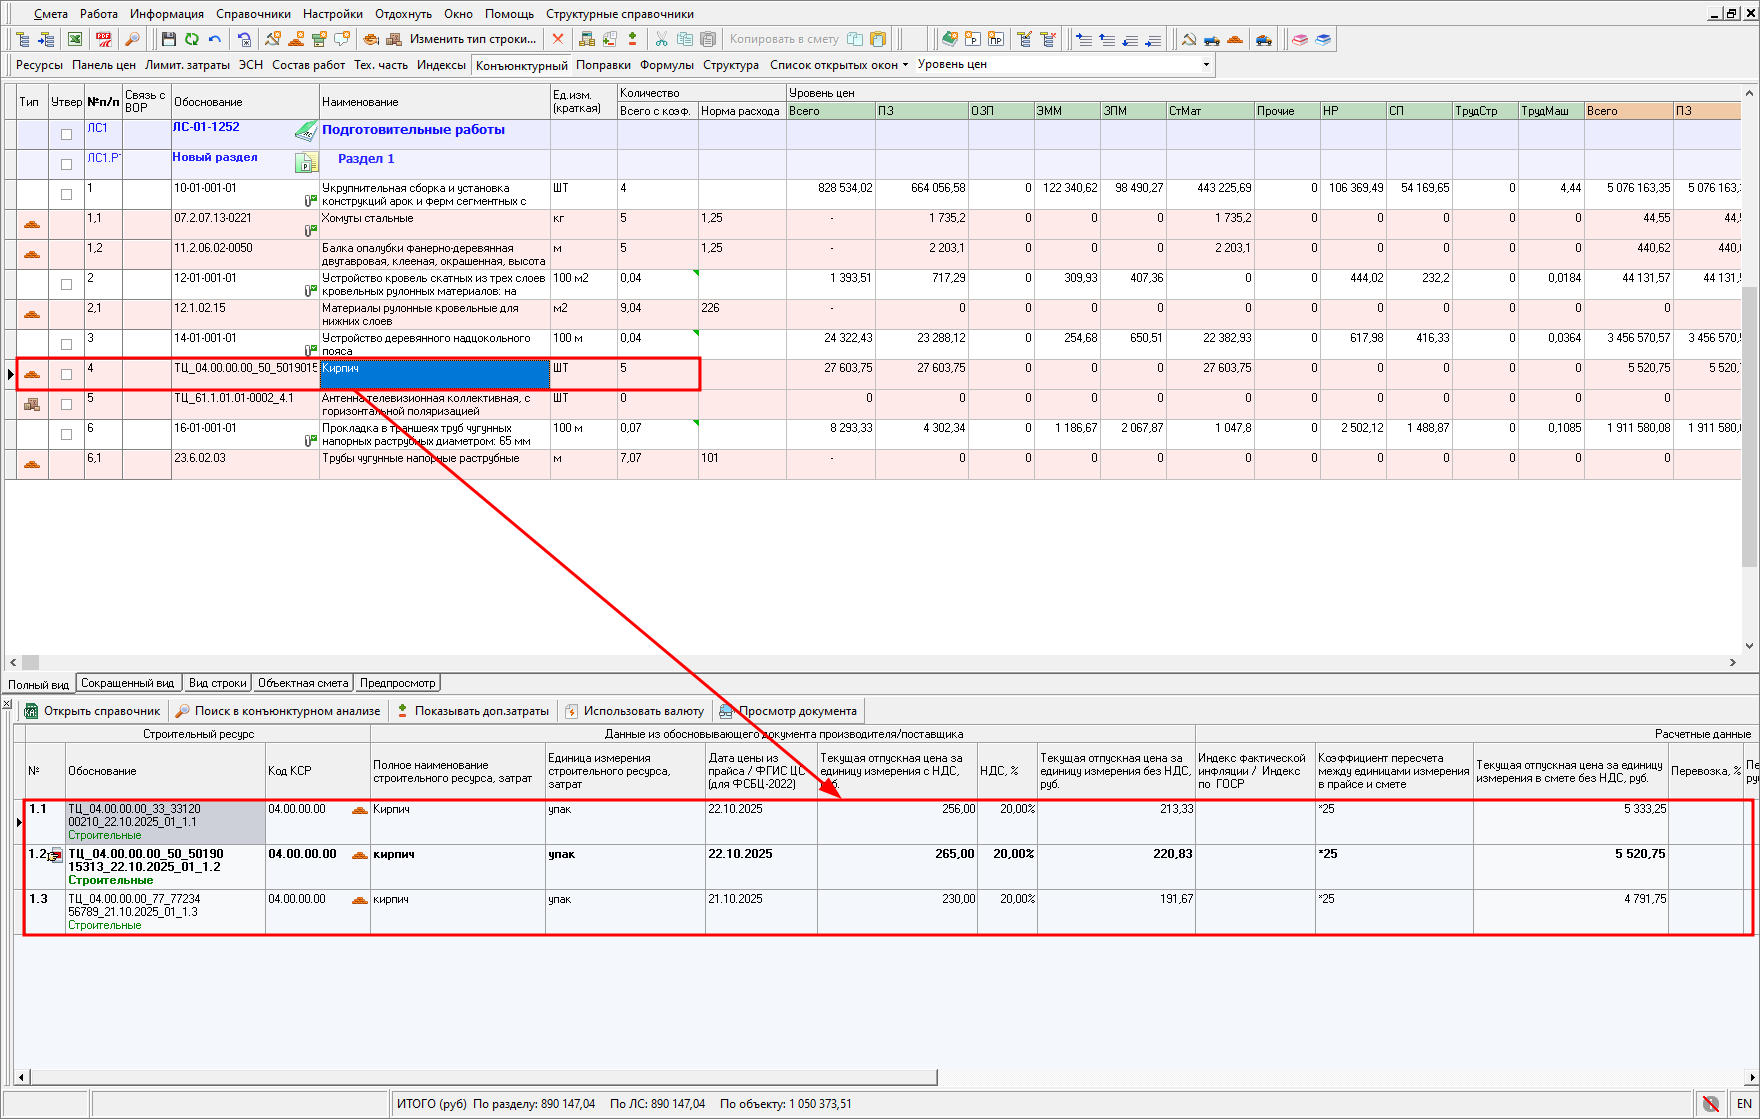Toggle the checkbox for row ЛС1
Viewport: 1760px width, 1119px height.
tap(66, 134)
